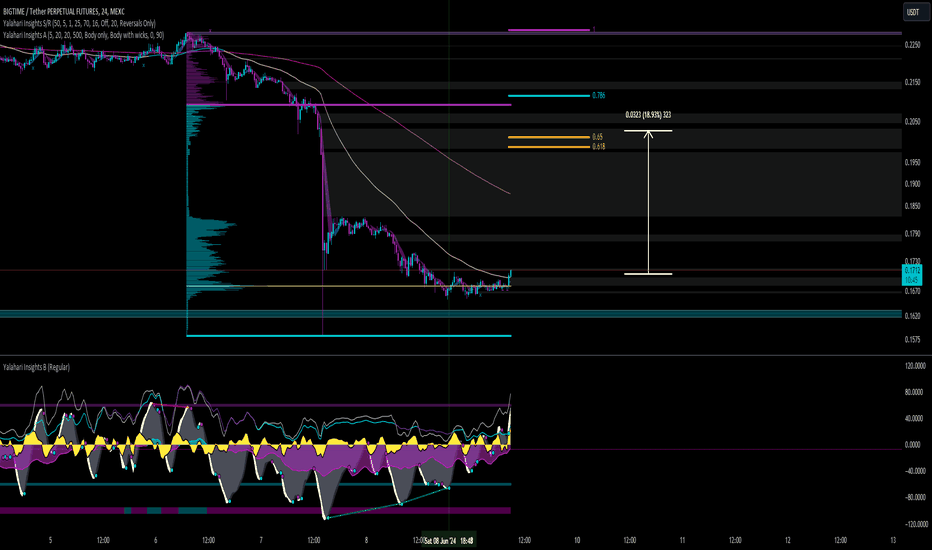This screenshot has width=932, height=550.
Task: Select the cyan 0.786 Fibonacci level line
Action: [549, 96]
